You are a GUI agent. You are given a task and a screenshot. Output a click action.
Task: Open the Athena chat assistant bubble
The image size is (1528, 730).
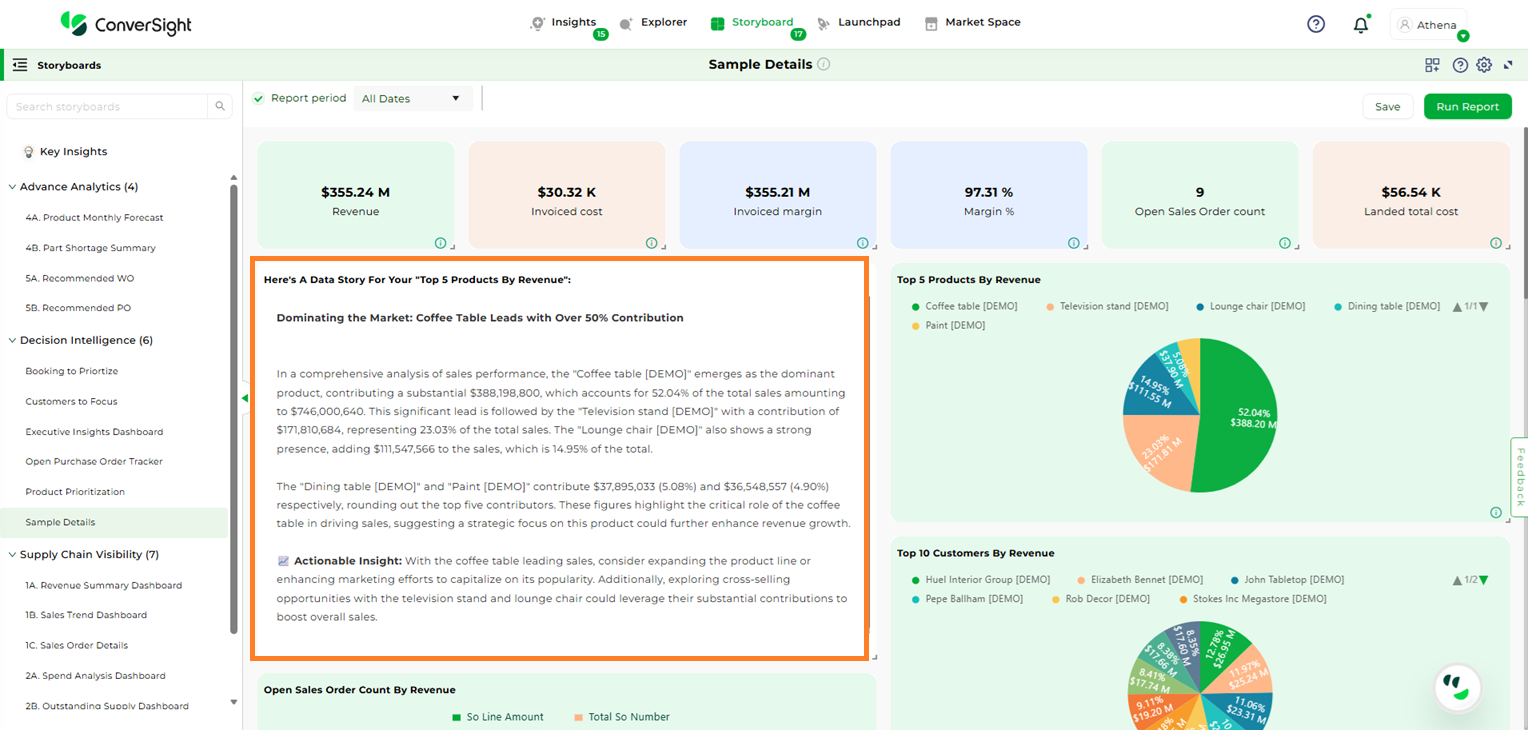point(1456,687)
